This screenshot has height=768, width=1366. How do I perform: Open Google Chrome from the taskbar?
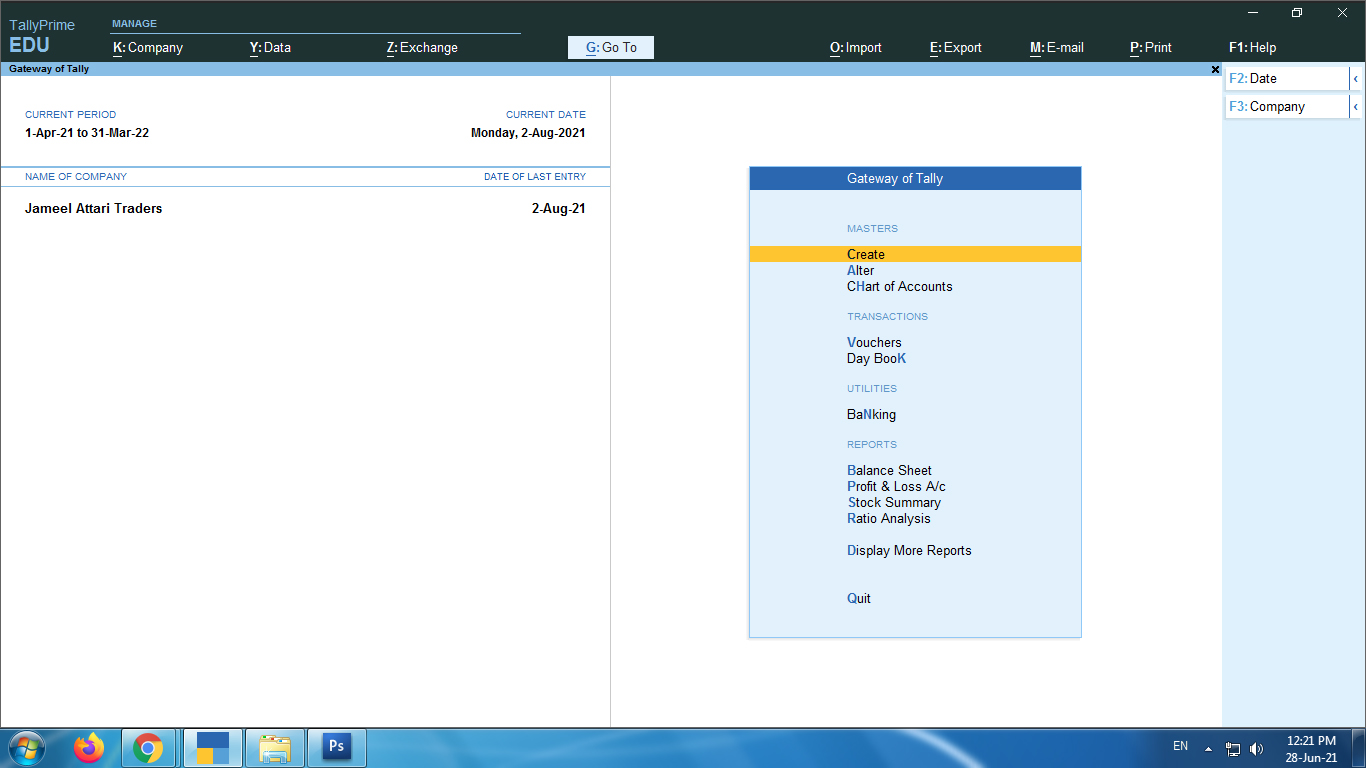148,748
